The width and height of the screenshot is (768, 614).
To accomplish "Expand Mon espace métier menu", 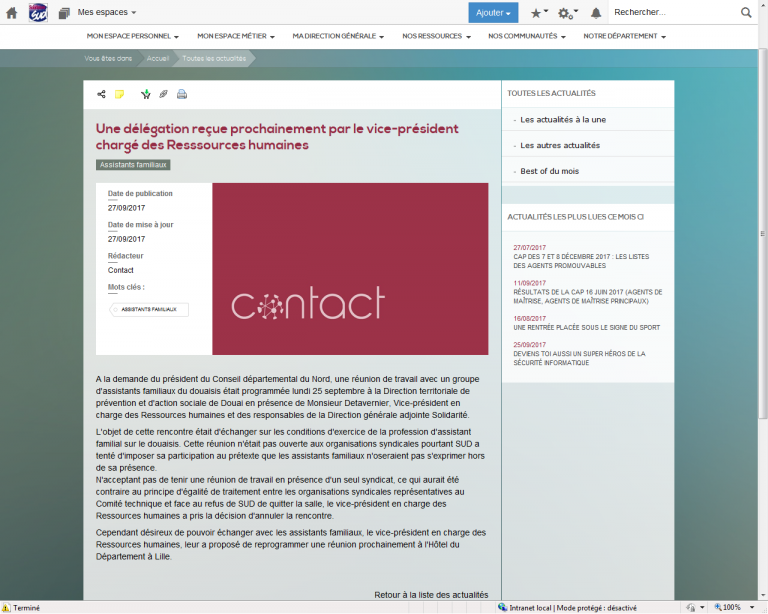I will (236, 36).
